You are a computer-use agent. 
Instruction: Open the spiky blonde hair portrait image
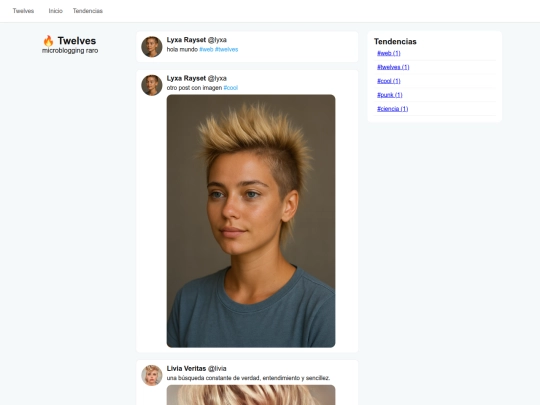pyautogui.click(x=251, y=221)
